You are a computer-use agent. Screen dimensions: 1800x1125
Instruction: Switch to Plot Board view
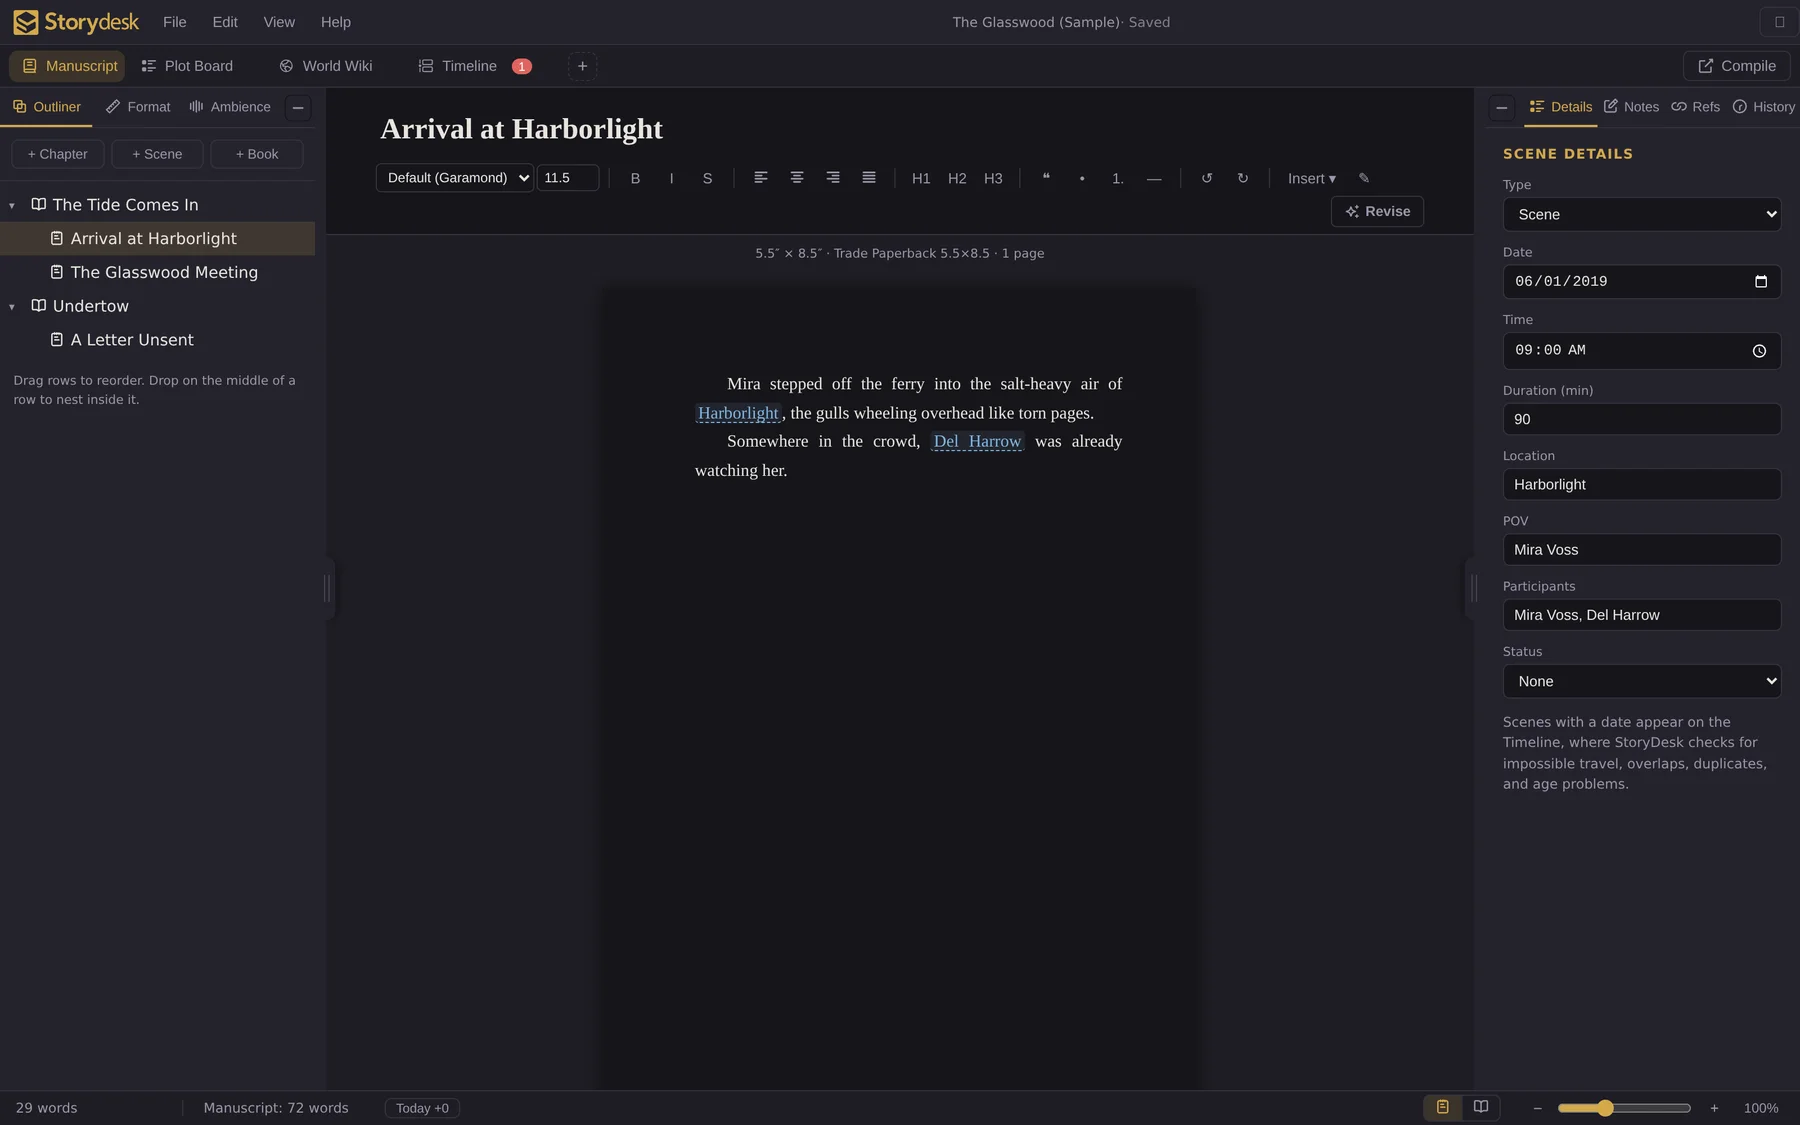point(187,66)
